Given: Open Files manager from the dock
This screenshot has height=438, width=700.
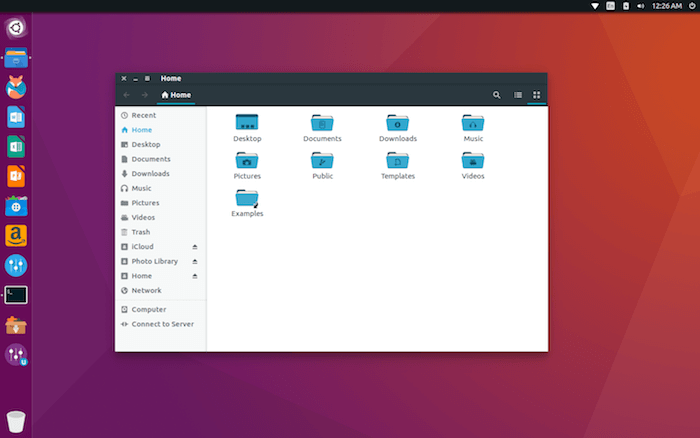Looking at the screenshot, I should point(16,58).
